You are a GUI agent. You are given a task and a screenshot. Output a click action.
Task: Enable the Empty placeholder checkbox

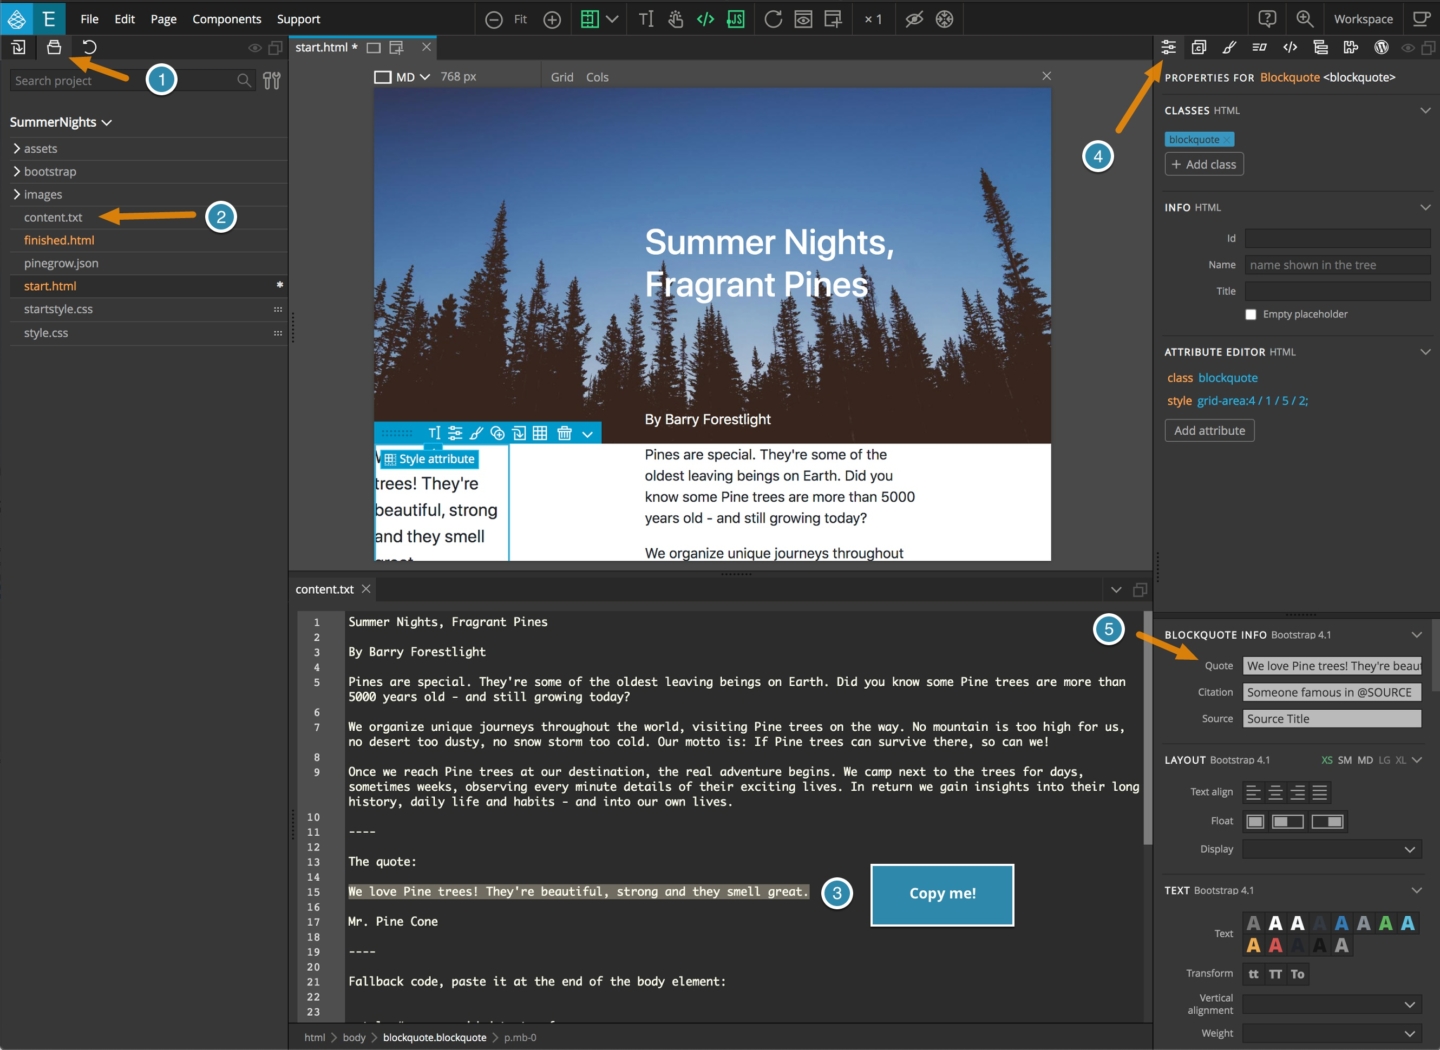(x=1251, y=314)
